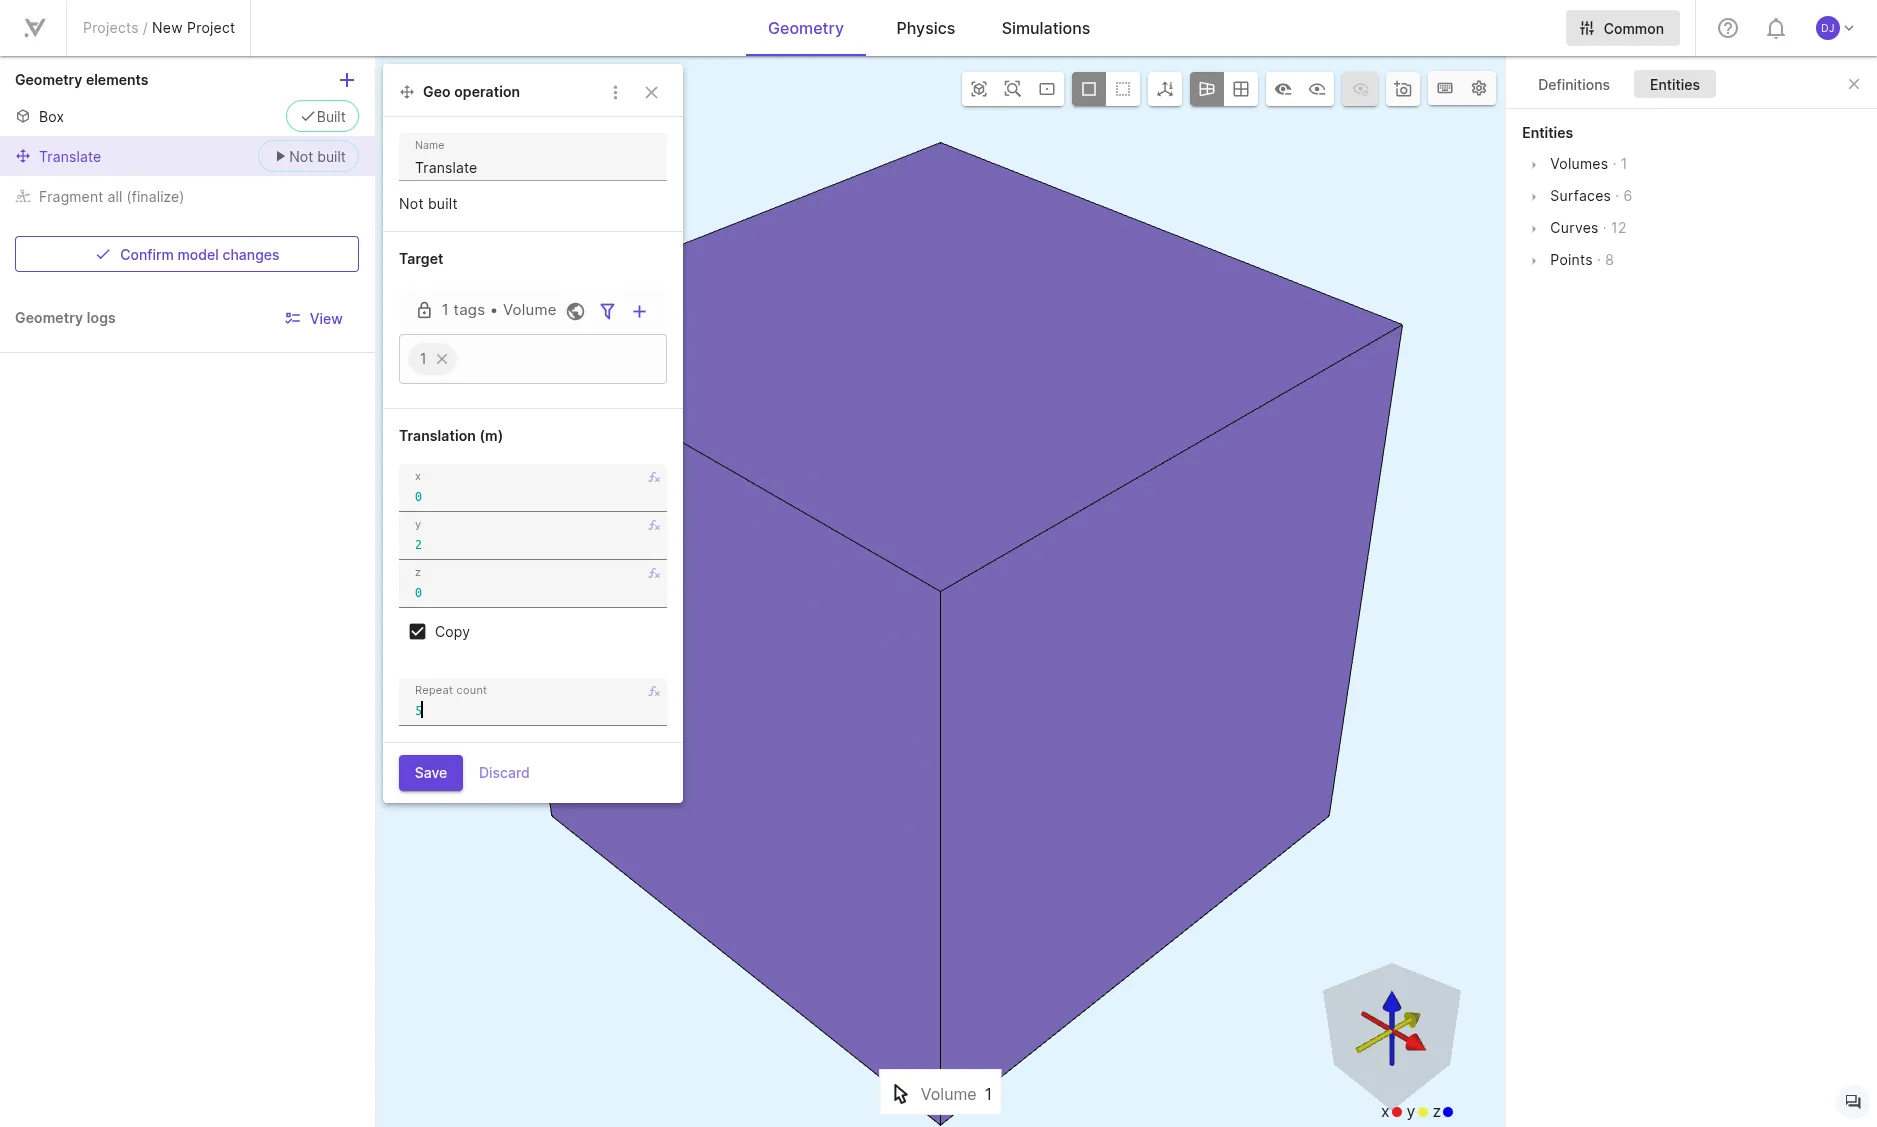
Task: Click the Translation x input field
Action: point(533,488)
